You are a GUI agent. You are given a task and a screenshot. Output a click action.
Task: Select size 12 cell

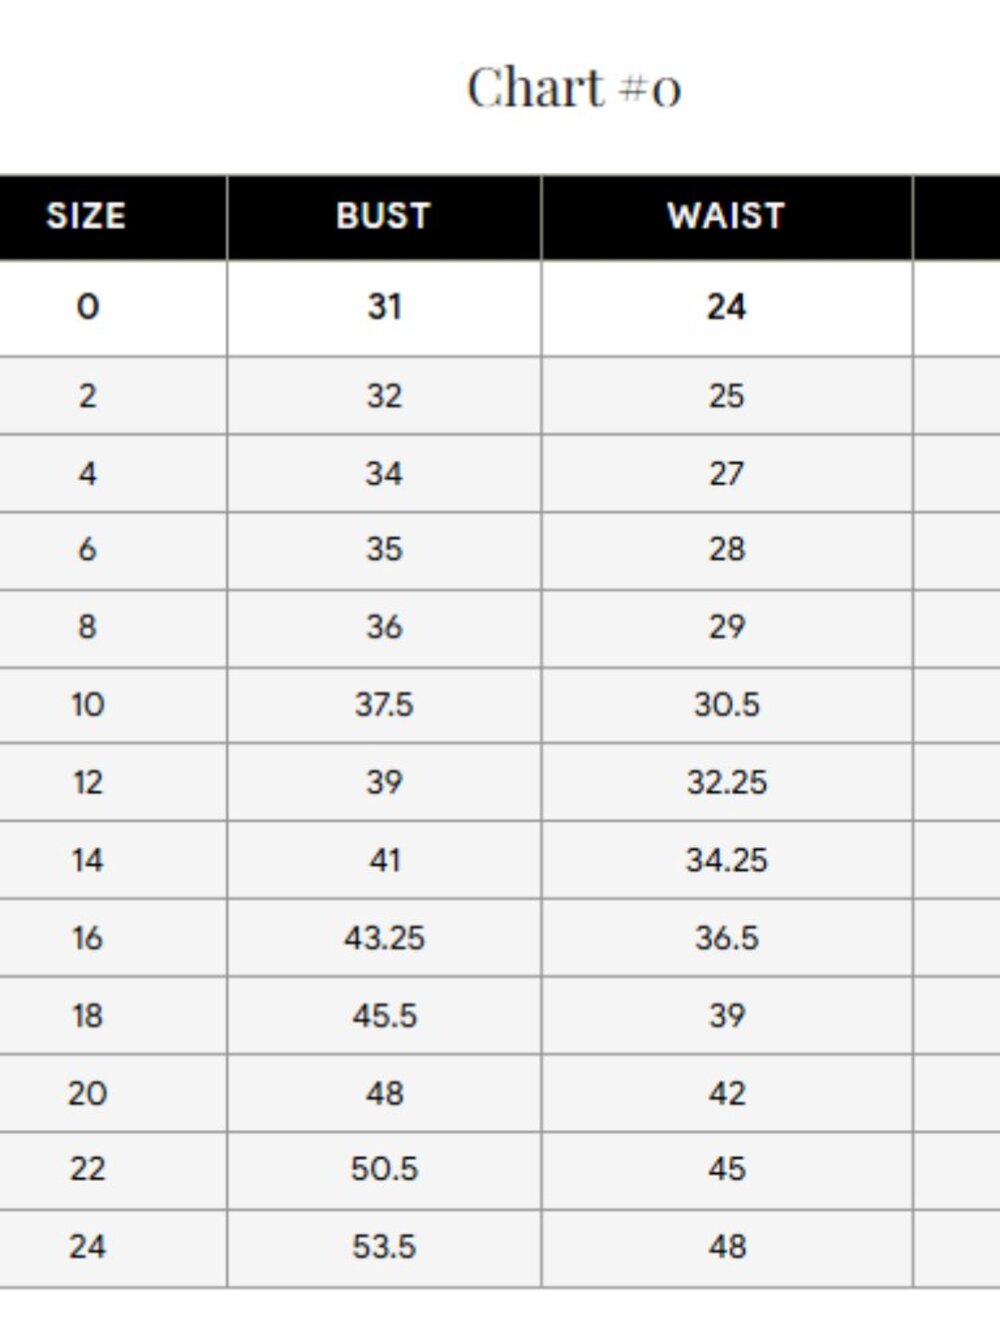click(88, 781)
